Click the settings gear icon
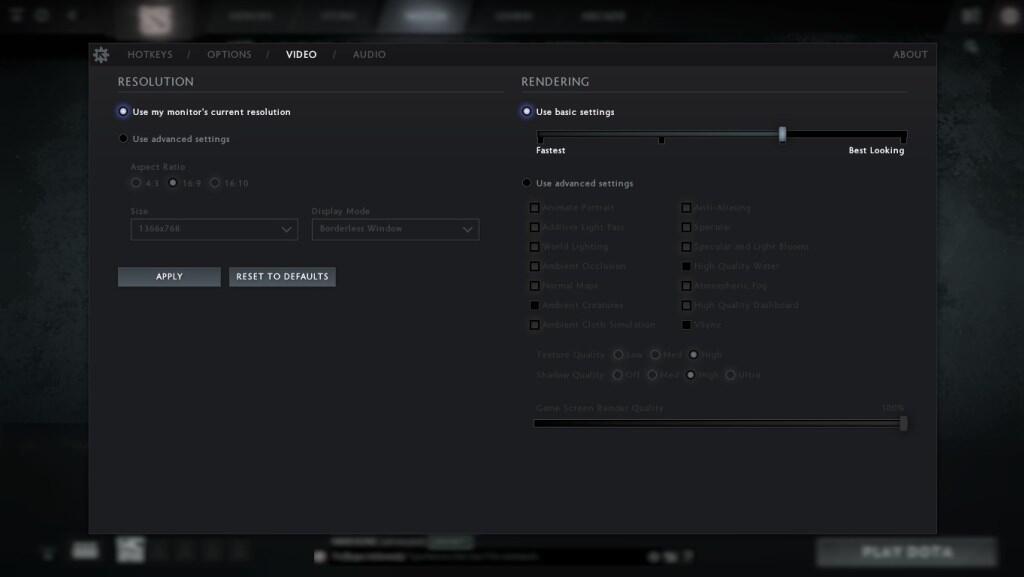The image size is (1024, 577). click(x=101, y=55)
